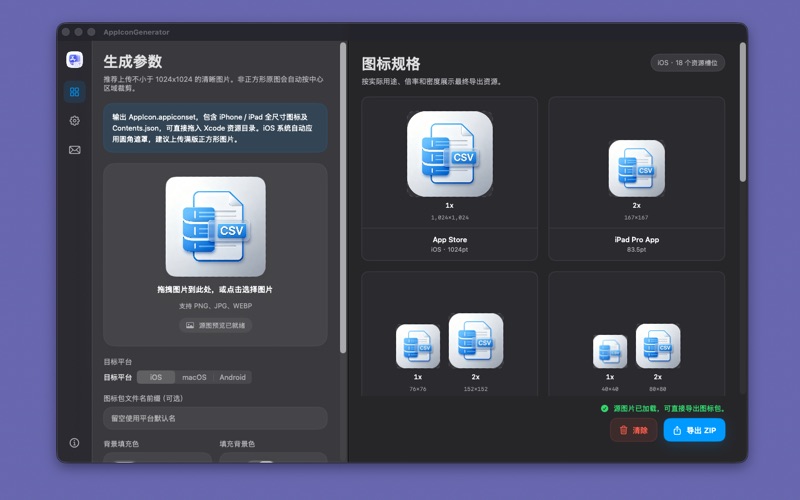
Task: Click the right panel vertical scrollbar
Action: [x=743, y=112]
